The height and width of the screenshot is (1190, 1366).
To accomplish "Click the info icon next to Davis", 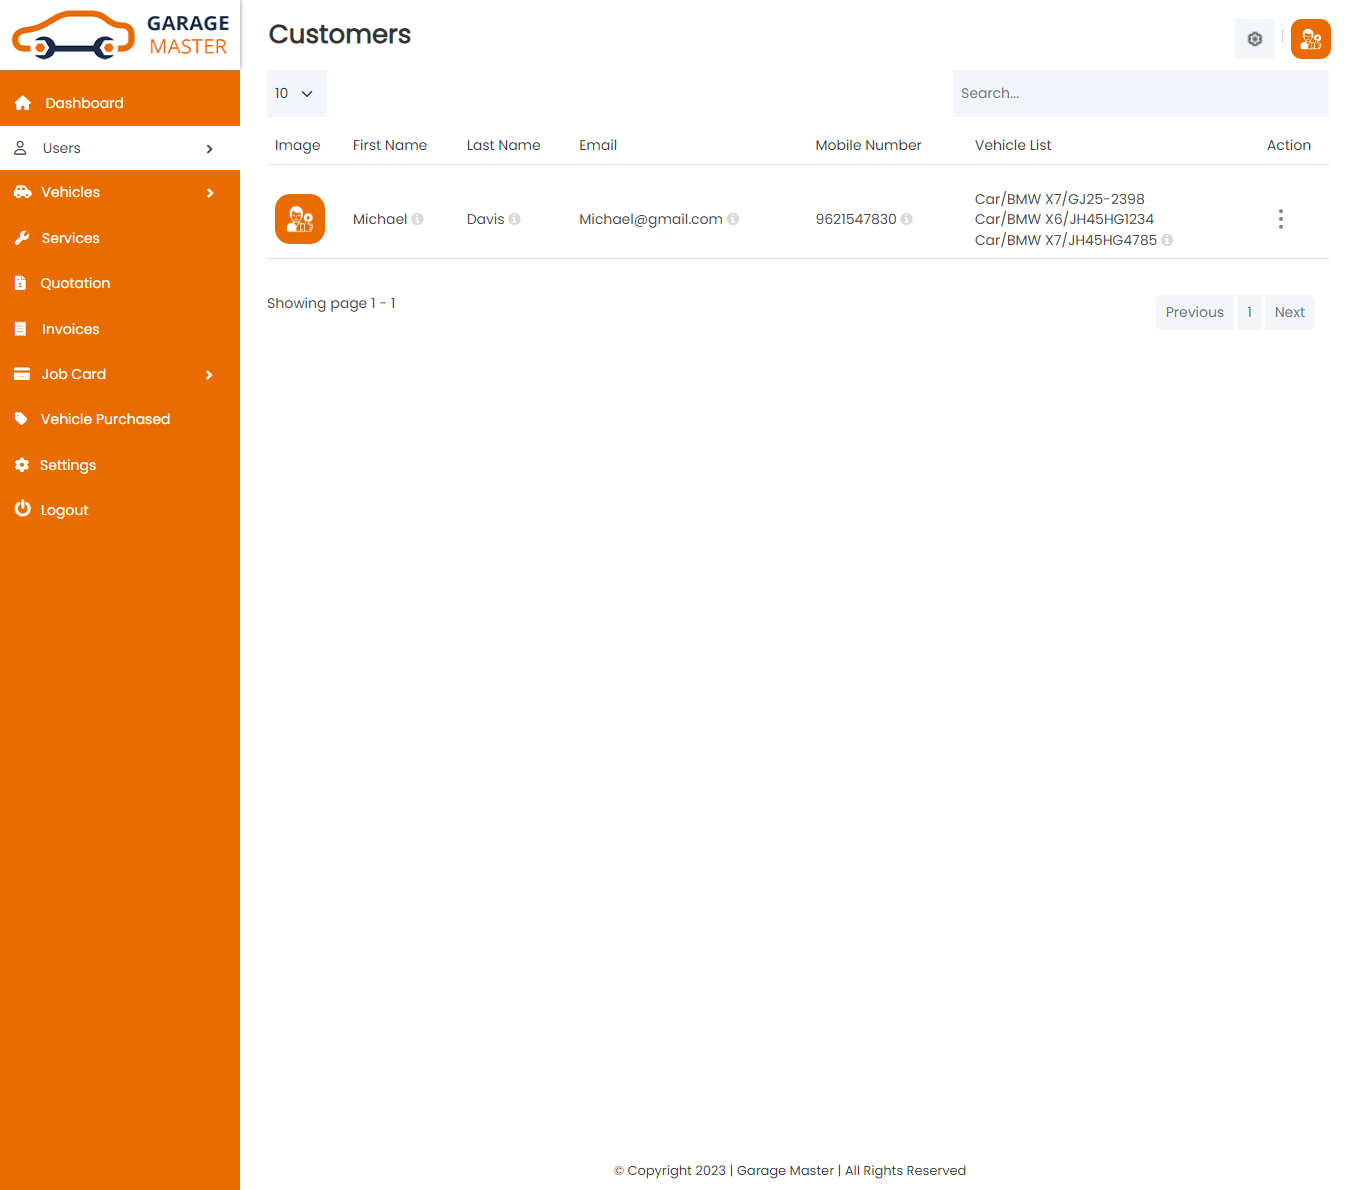I will (514, 219).
